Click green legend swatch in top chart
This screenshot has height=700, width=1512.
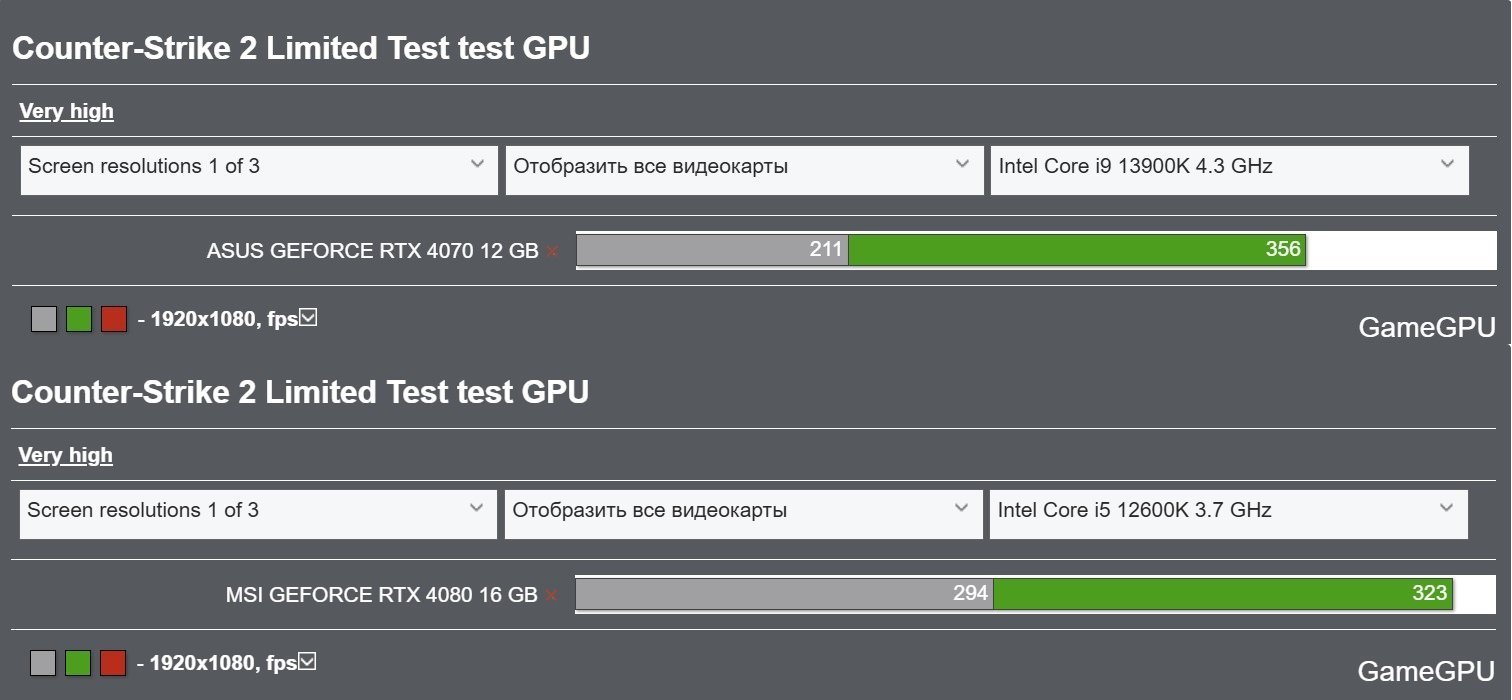pos(79,319)
